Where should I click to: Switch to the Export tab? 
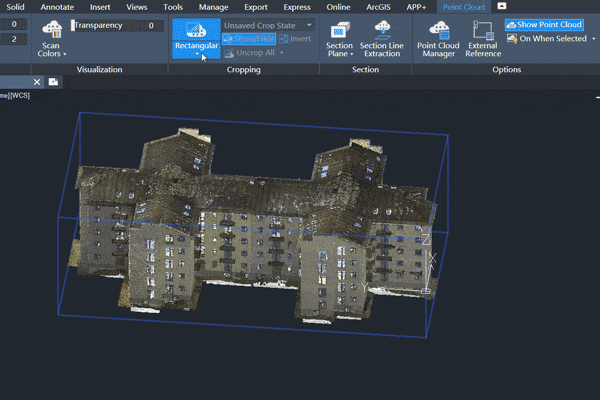click(256, 7)
